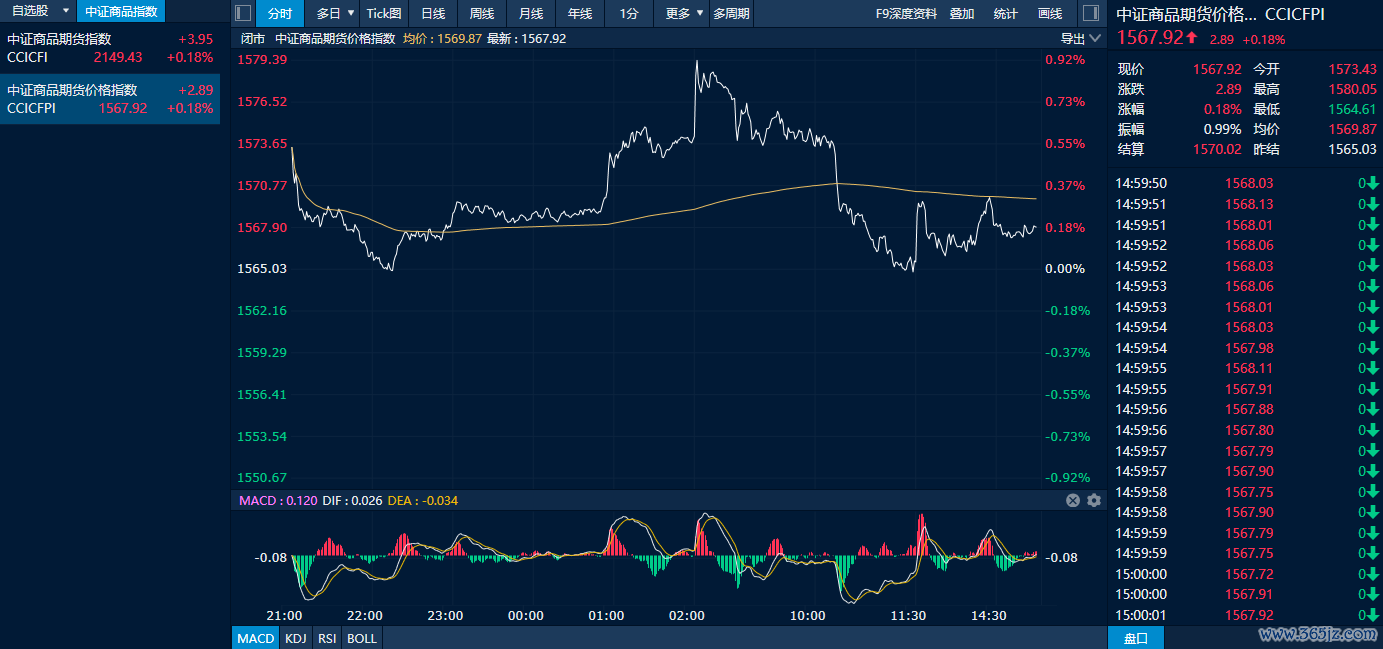1383x649 pixels.
Task: Open the 多日 dropdown
Action: [x=335, y=13]
